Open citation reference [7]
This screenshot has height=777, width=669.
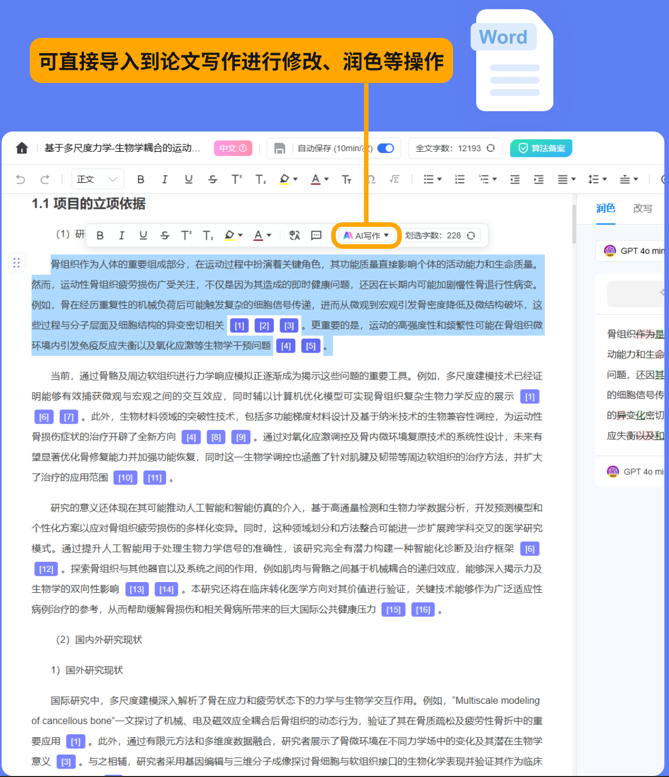69,417
